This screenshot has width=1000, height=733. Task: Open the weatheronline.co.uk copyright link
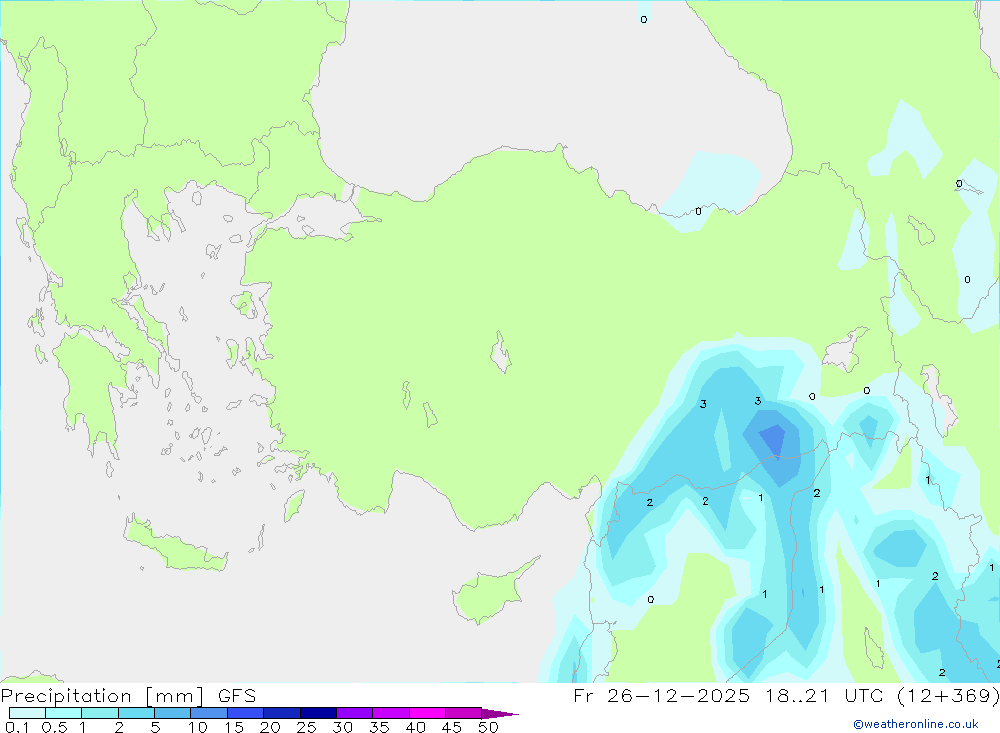[x=916, y=724]
